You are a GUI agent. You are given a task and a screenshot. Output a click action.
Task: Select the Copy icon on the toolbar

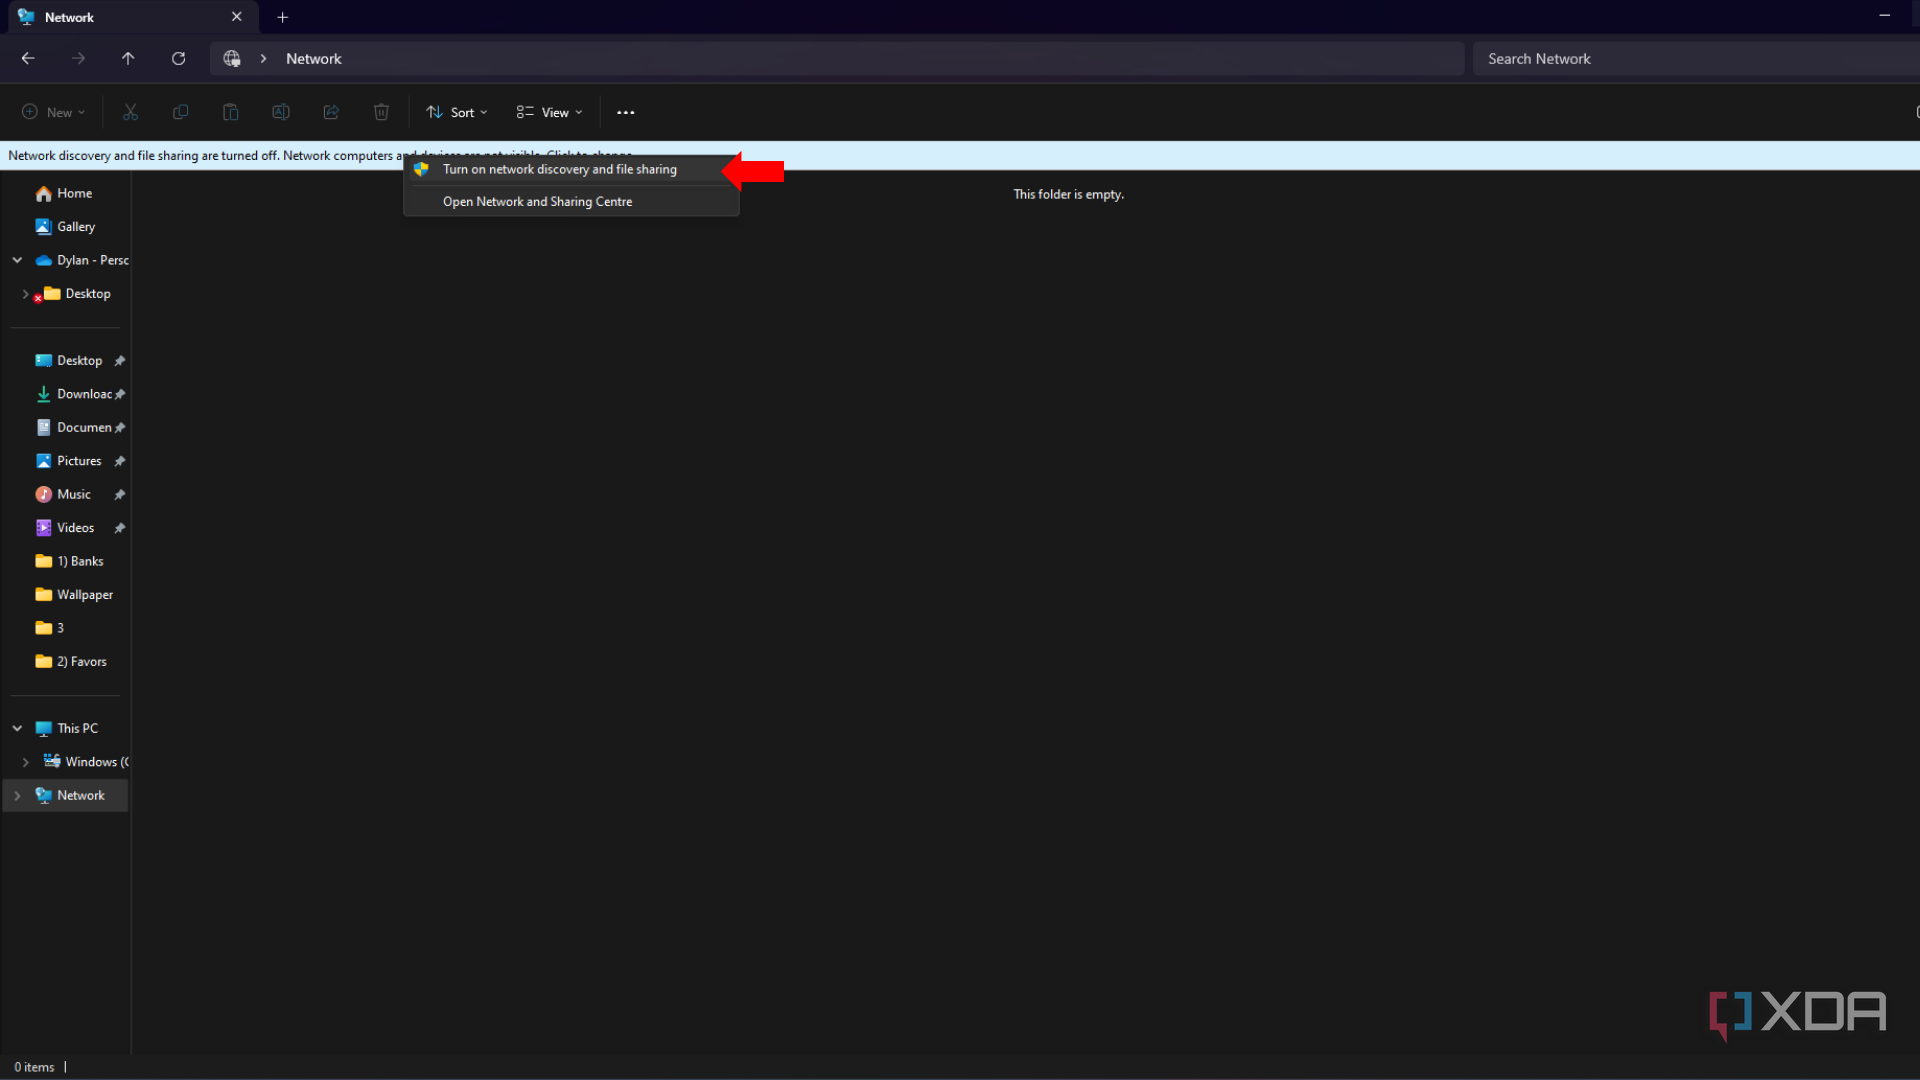pyautogui.click(x=181, y=112)
